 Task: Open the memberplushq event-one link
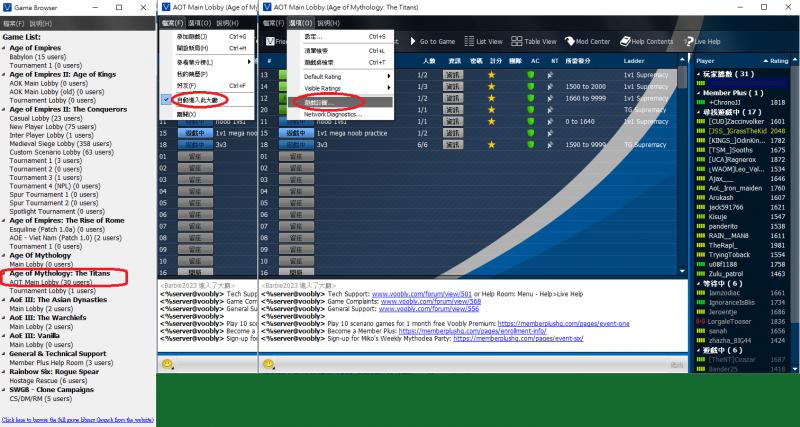click(563, 323)
